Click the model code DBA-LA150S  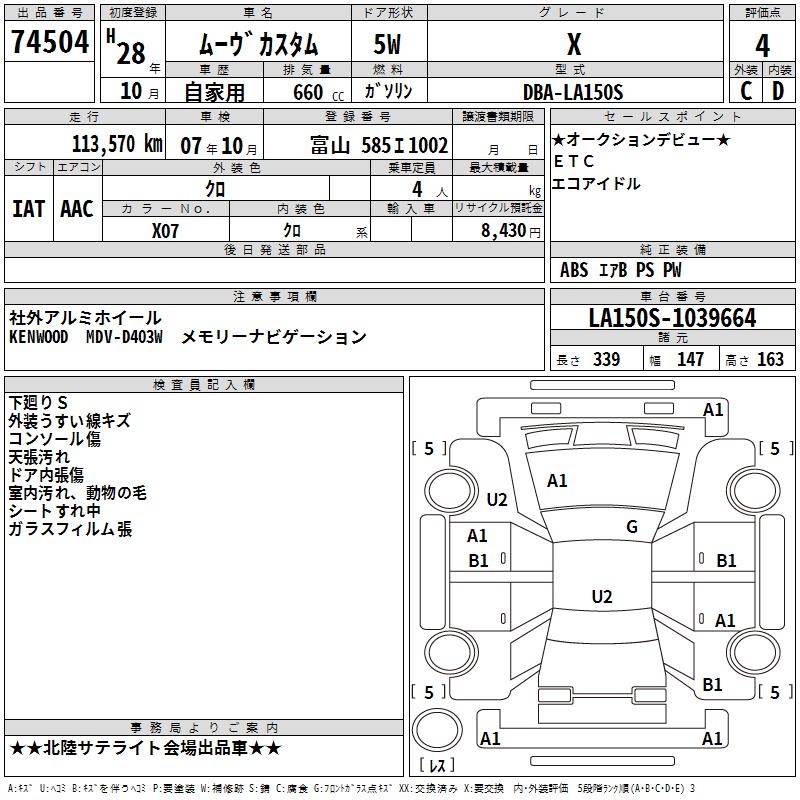(573, 92)
